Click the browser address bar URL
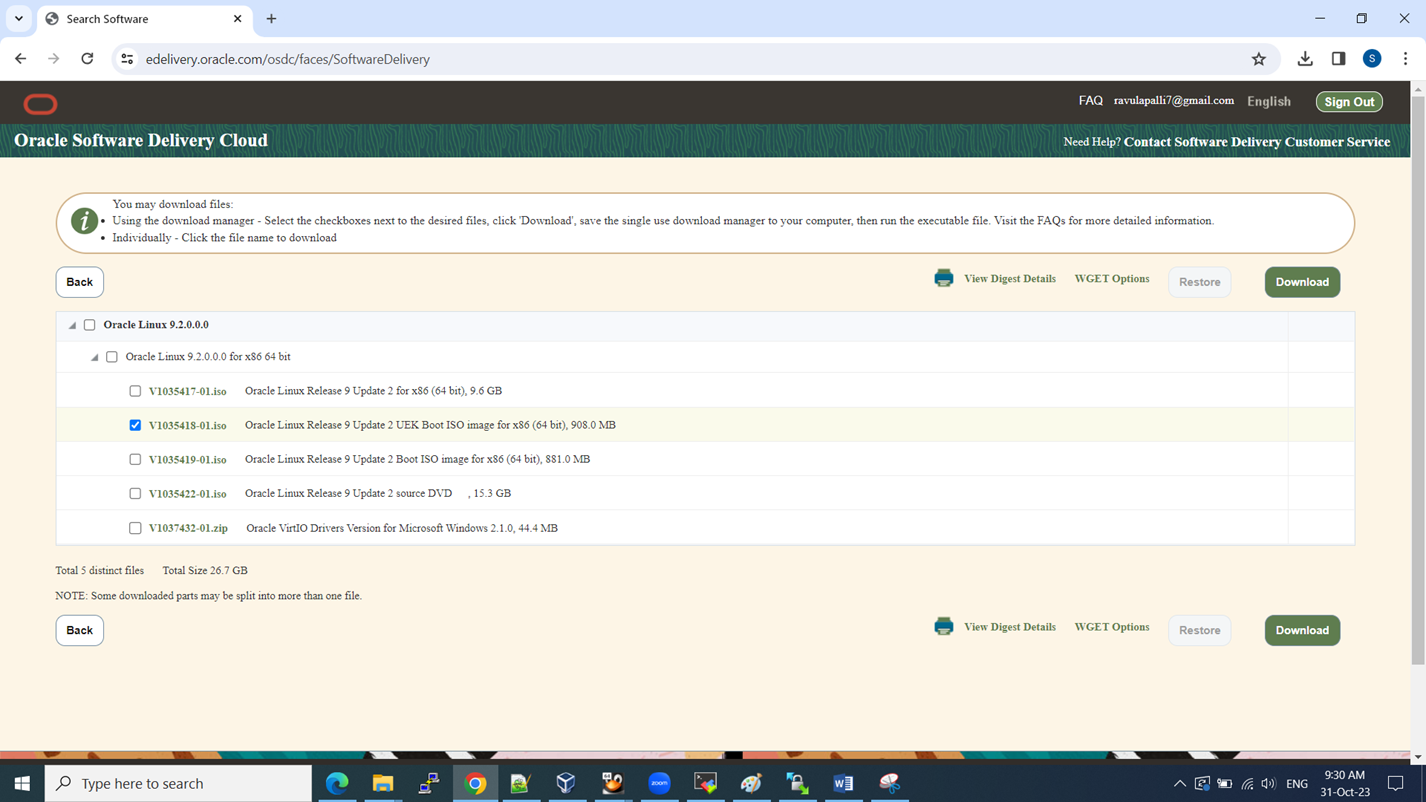 [x=288, y=59]
